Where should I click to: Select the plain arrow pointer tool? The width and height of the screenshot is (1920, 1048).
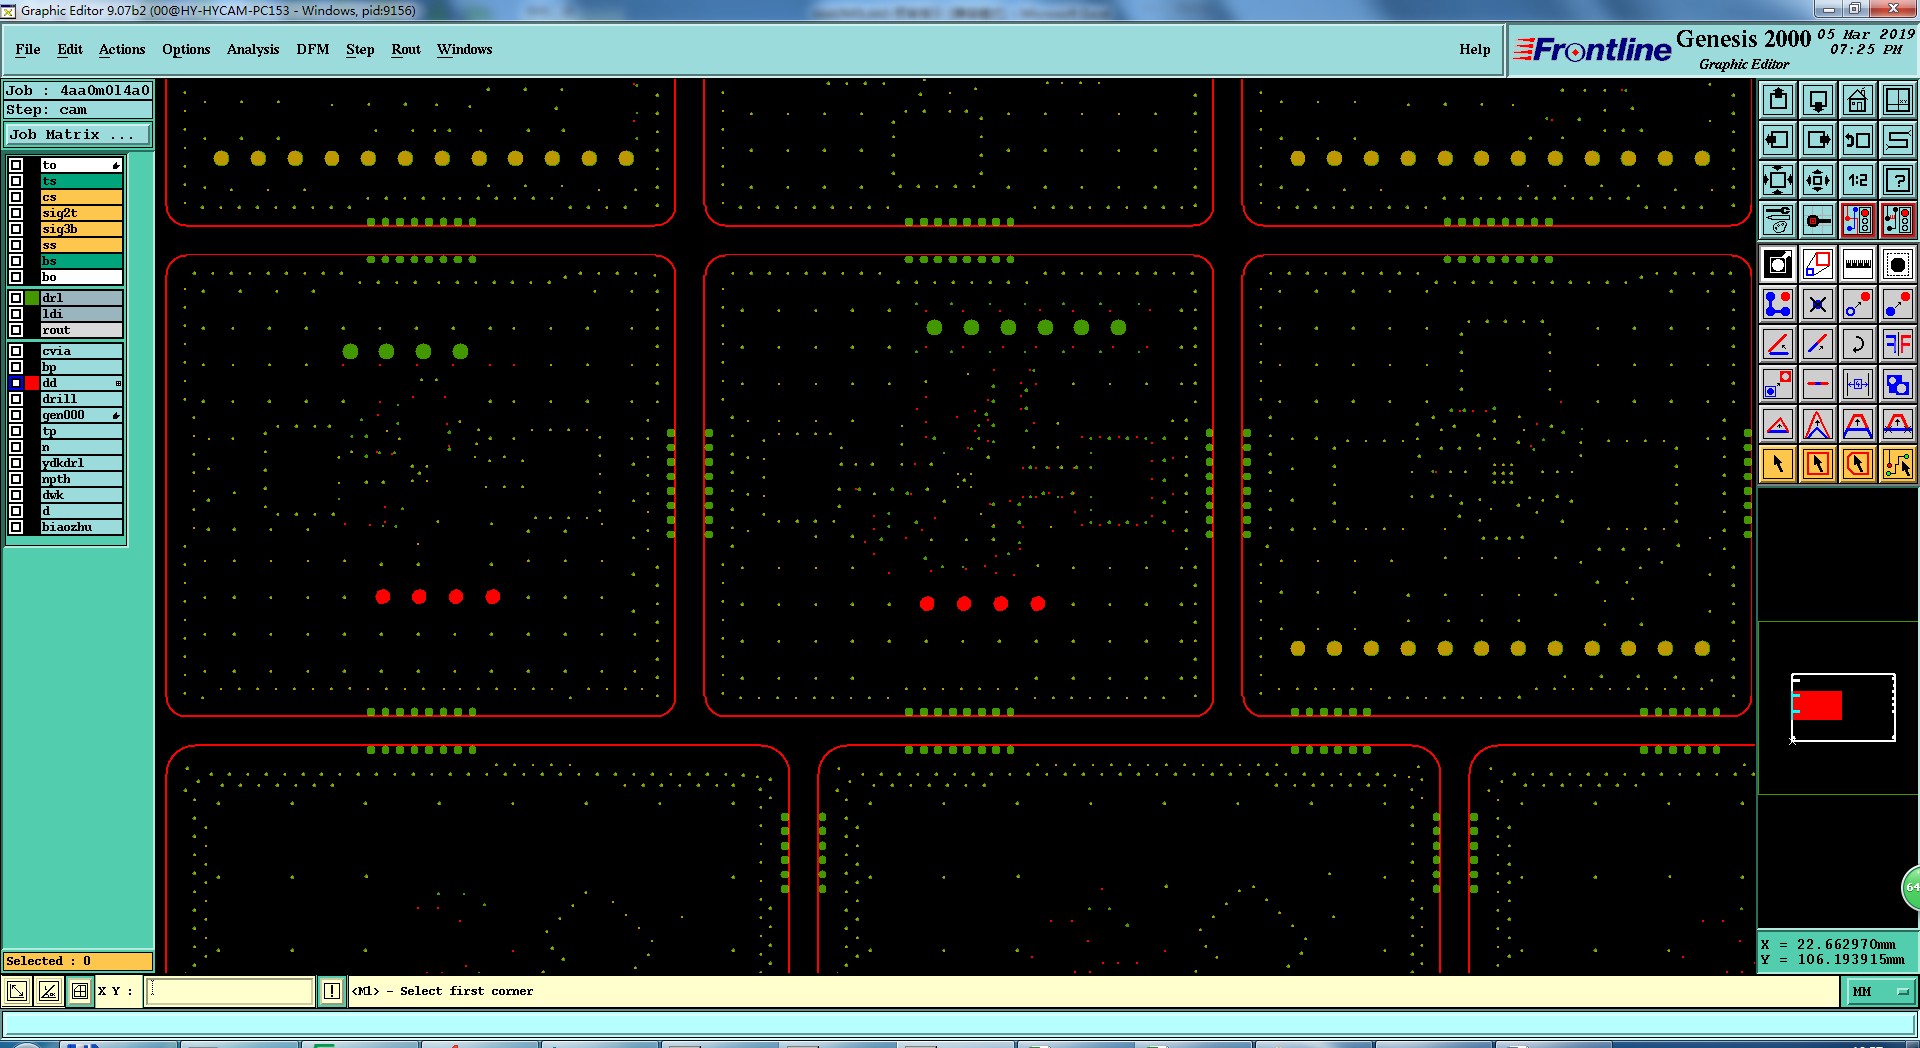point(1778,464)
